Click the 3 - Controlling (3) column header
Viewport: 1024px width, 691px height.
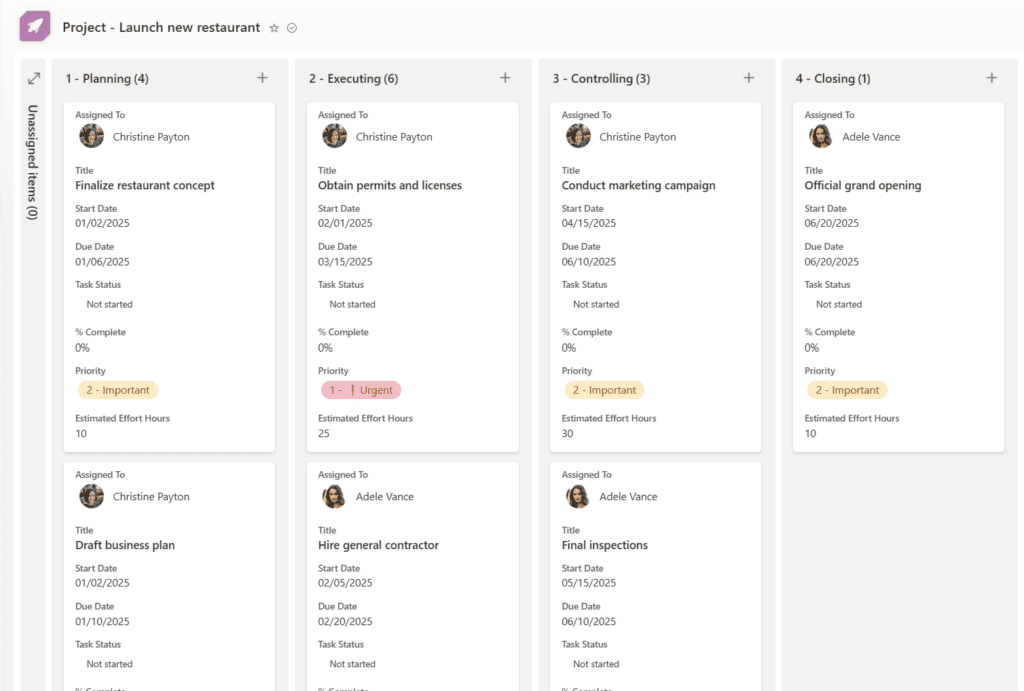pos(601,78)
